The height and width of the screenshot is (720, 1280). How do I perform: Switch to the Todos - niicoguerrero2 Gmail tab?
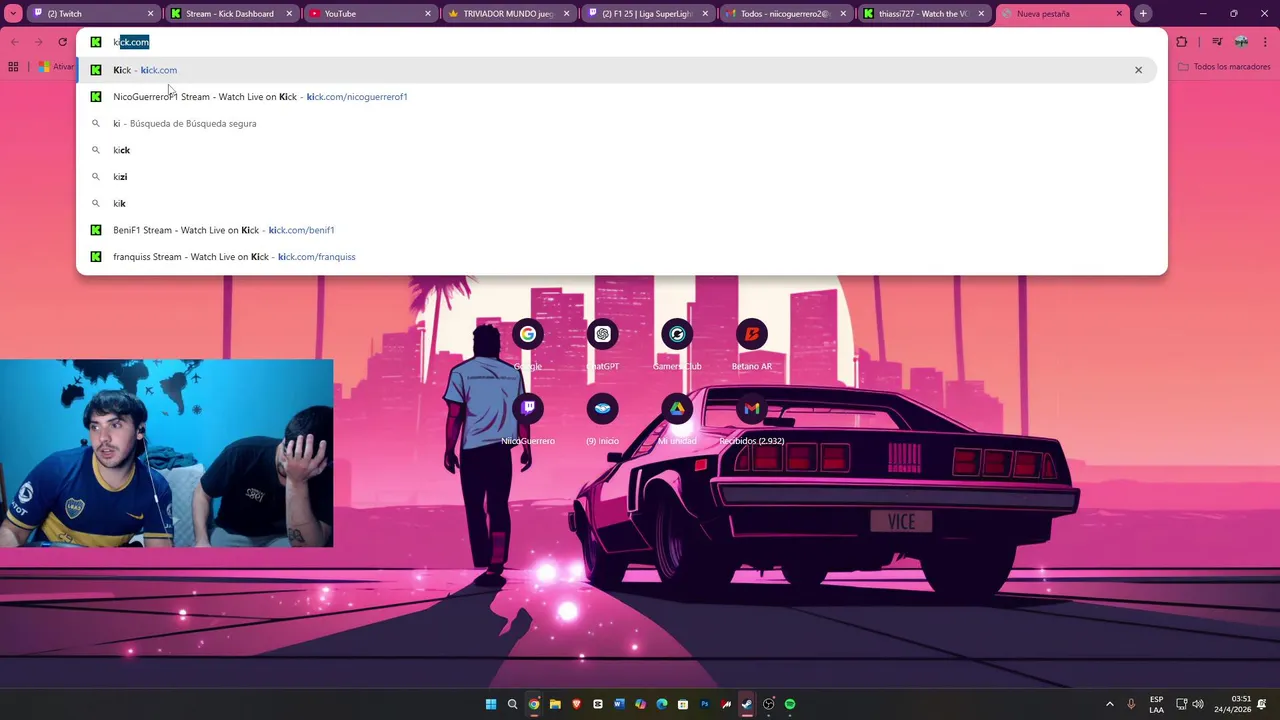click(786, 14)
